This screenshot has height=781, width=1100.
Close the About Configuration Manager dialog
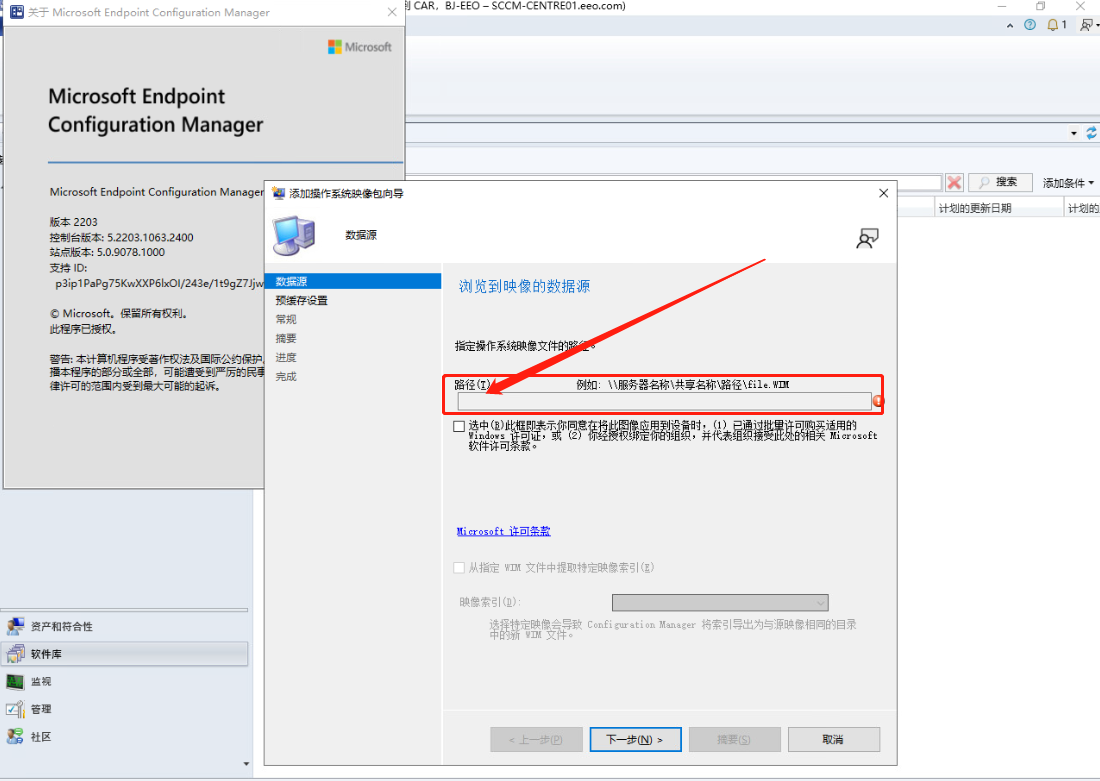tap(391, 12)
